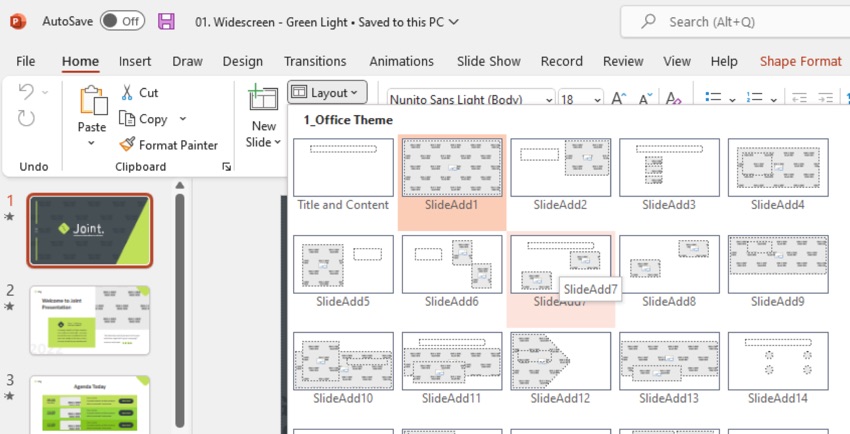Click the slide panel scrollbar up arrow
The height and width of the screenshot is (434, 850).
(x=180, y=185)
